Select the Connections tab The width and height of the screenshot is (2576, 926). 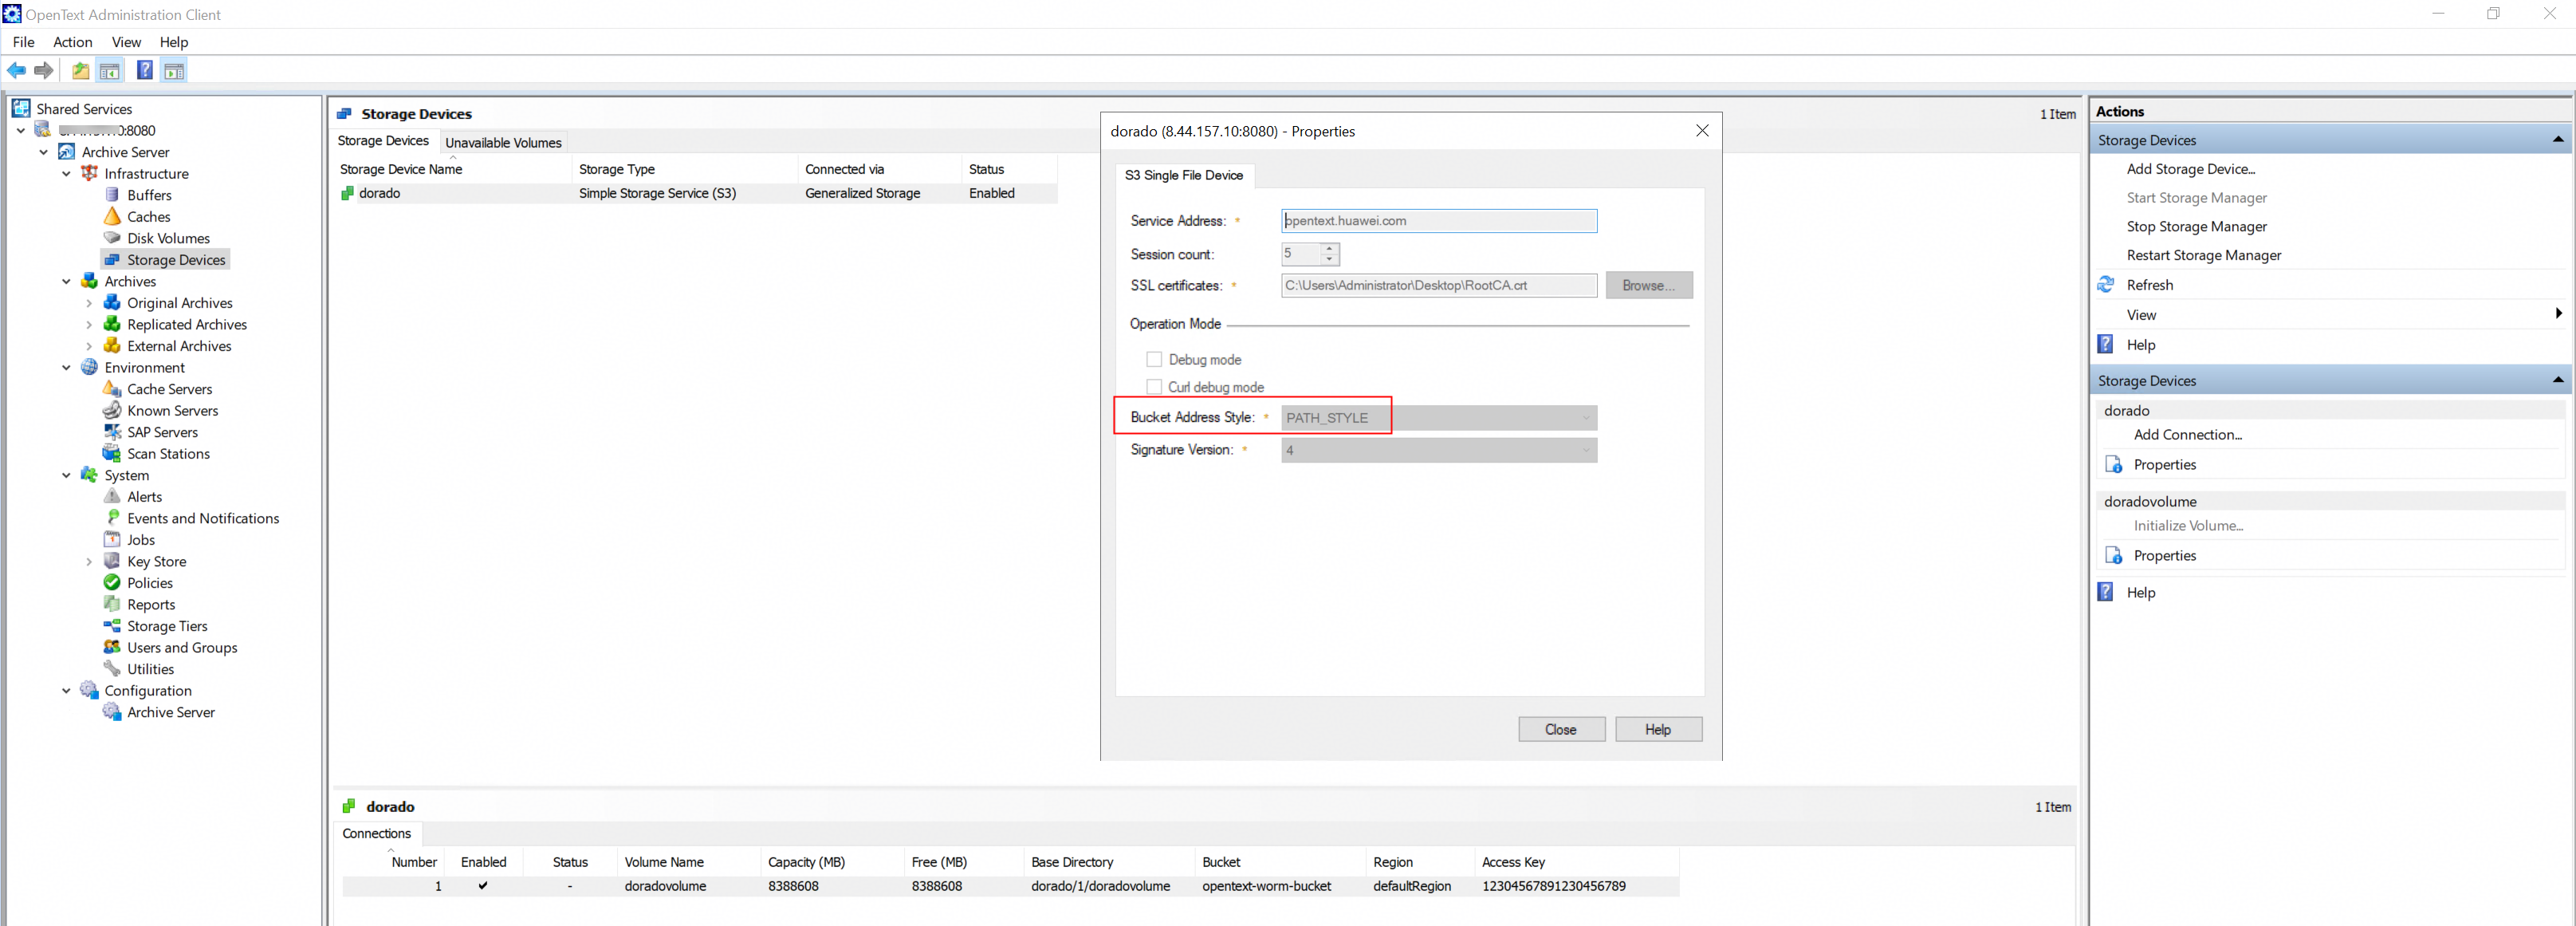(x=377, y=833)
